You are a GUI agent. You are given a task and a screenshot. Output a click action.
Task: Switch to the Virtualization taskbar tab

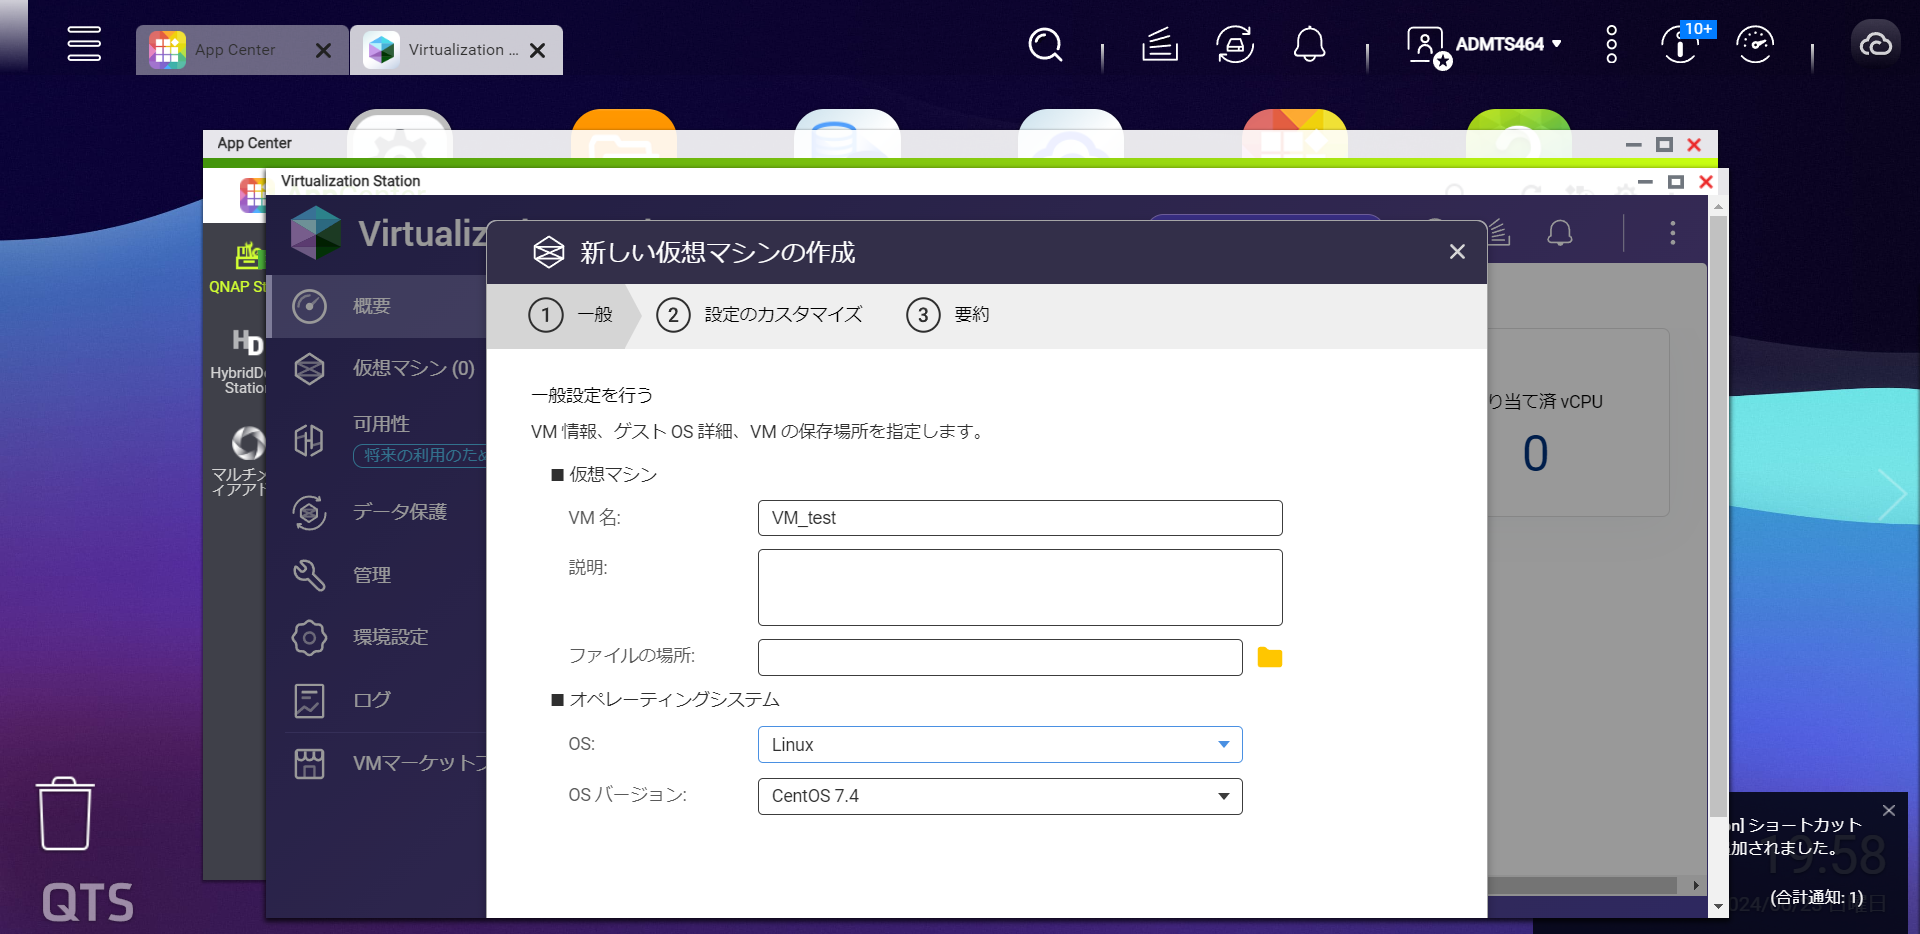pos(456,50)
